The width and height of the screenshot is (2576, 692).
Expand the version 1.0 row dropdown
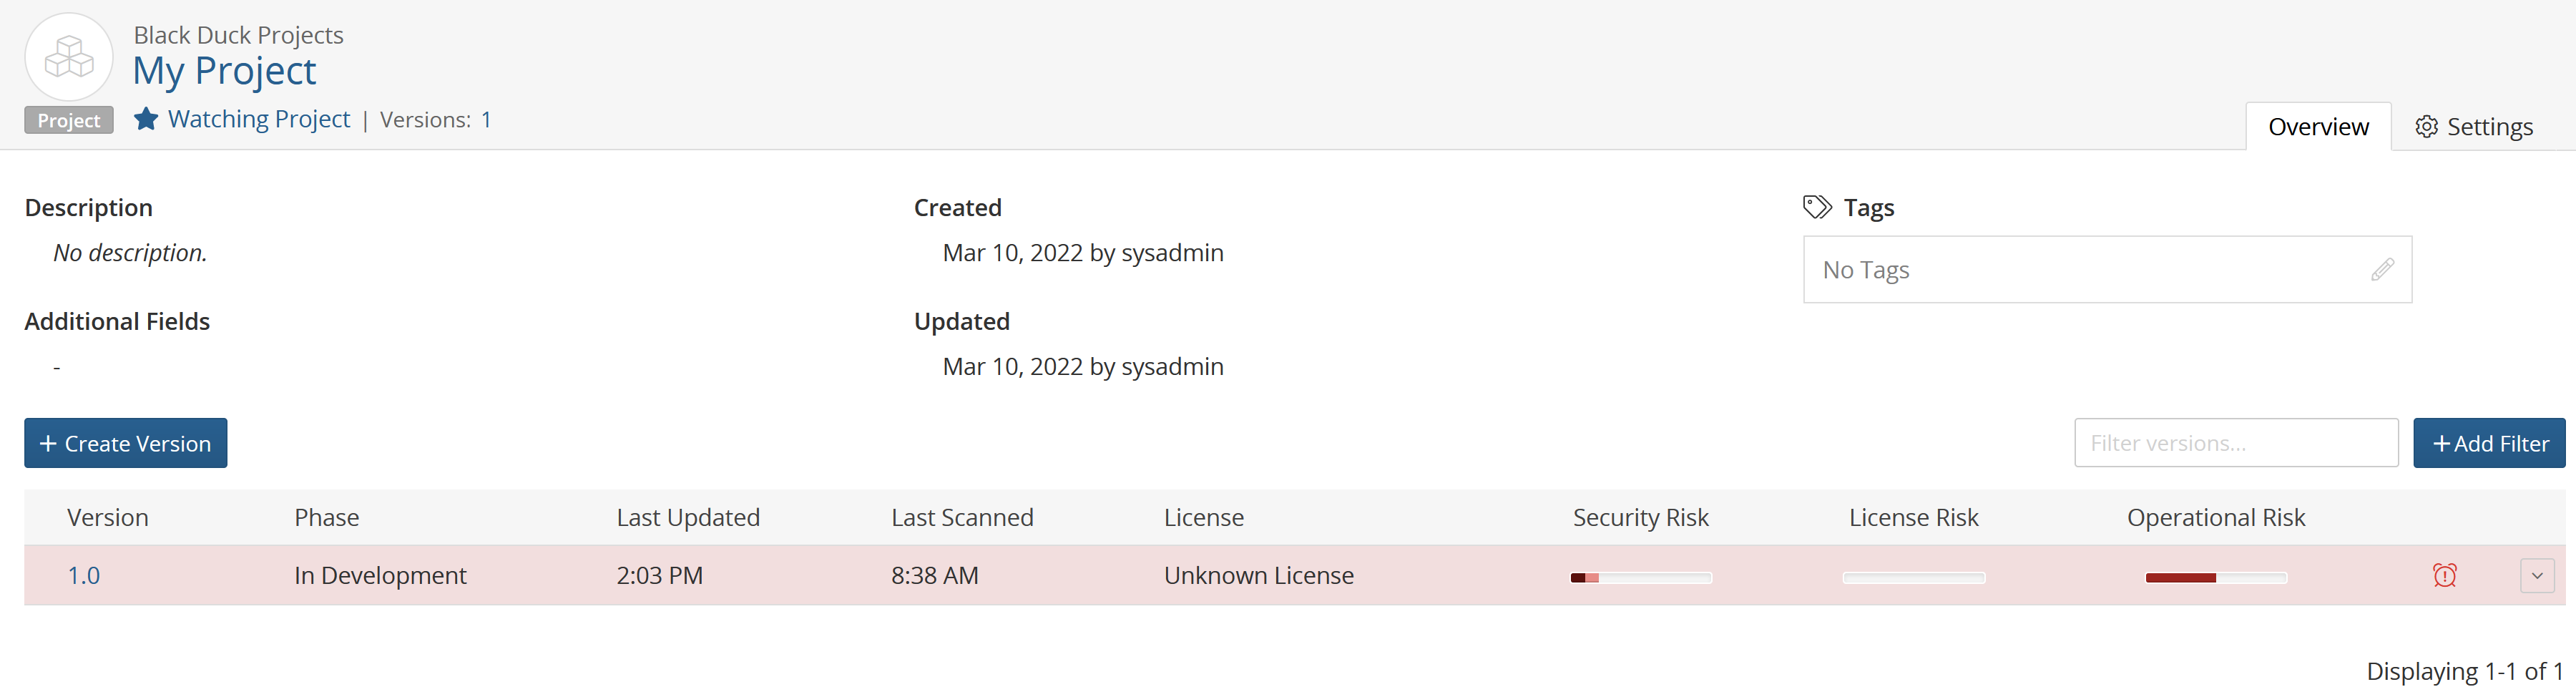pos(2536,576)
